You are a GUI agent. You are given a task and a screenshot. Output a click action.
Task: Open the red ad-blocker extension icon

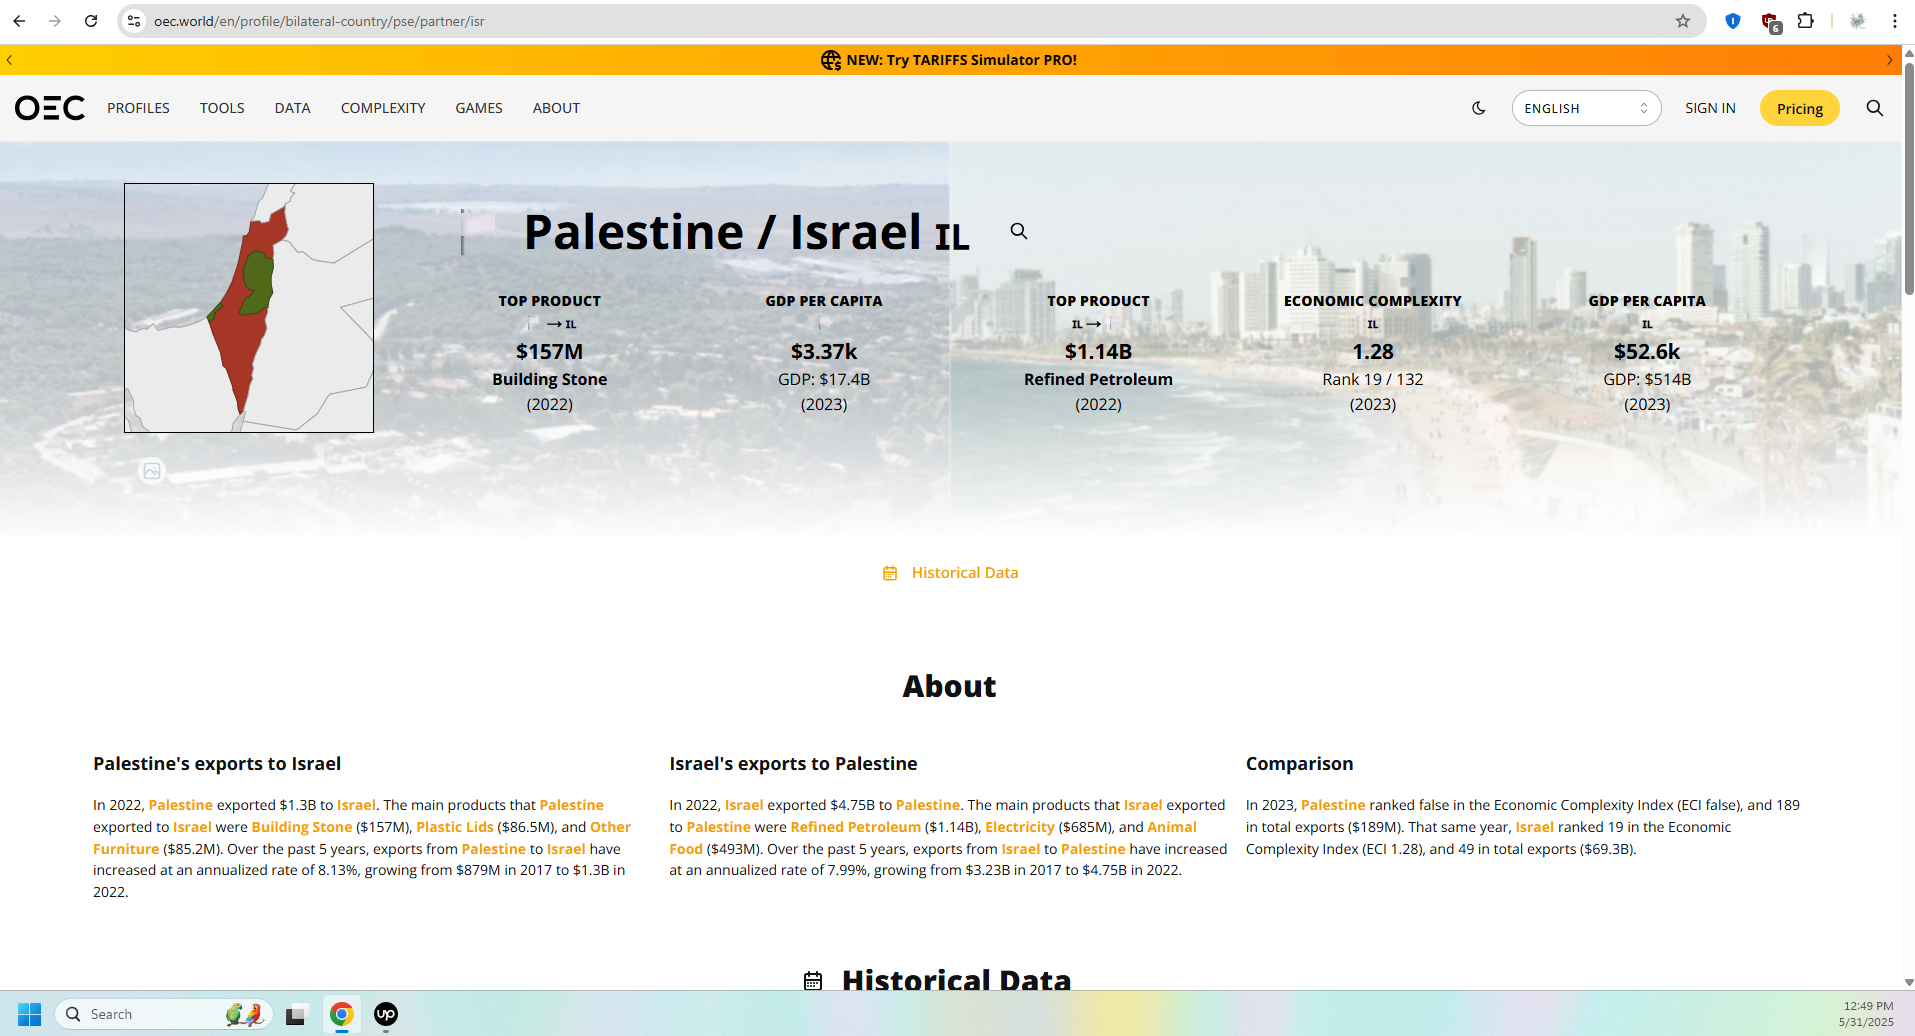click(x=1770, y=22)
